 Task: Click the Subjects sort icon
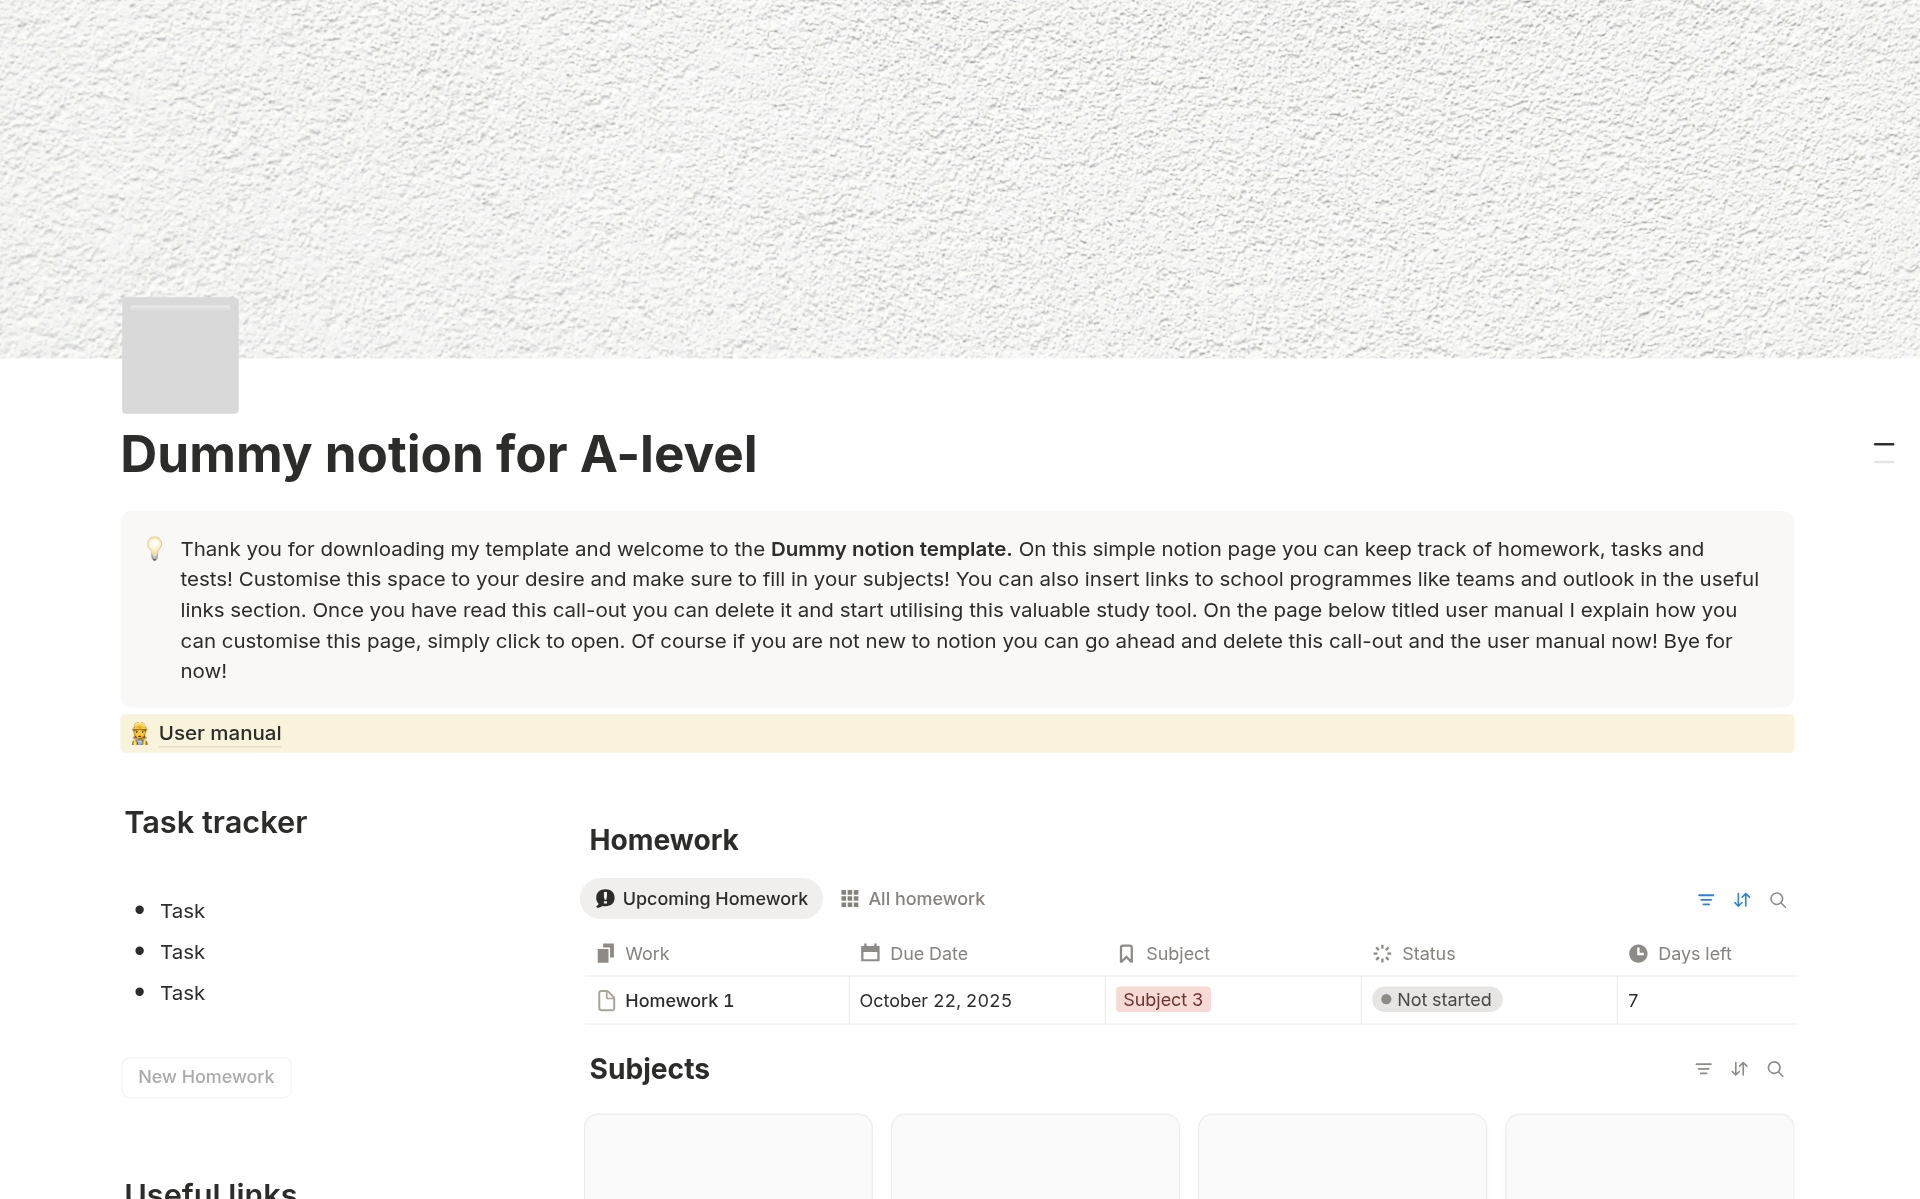[x=1740, y=1069]
